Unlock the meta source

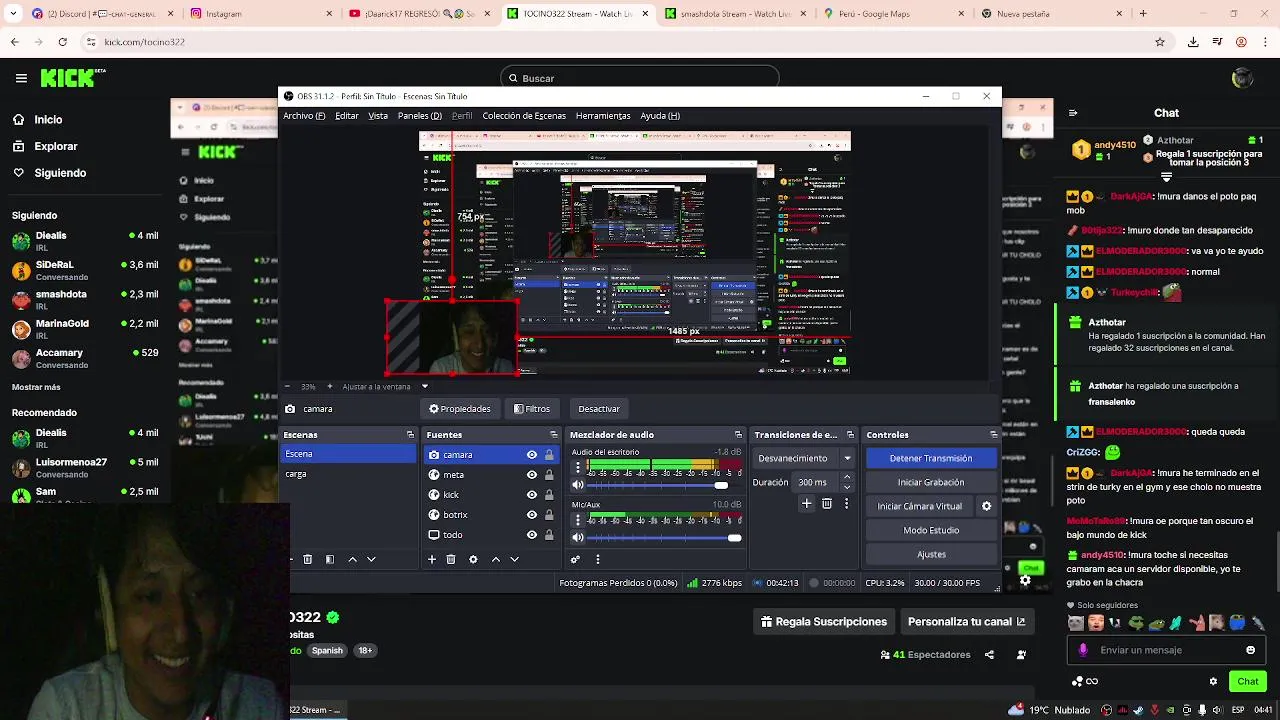pyautogui.click(x=549, y=475)
